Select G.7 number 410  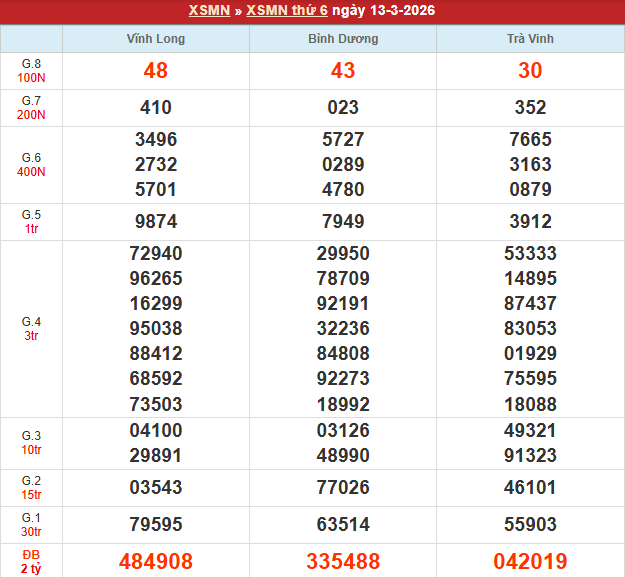pos(156,108)
